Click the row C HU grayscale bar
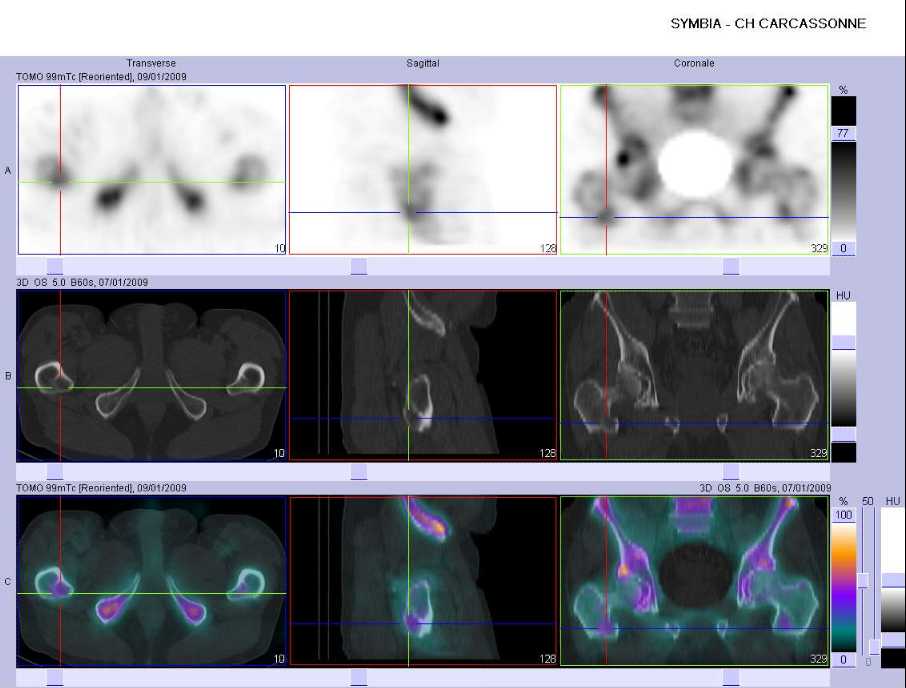The width and height of the screenshot is (906, 688). pos(893,587)
